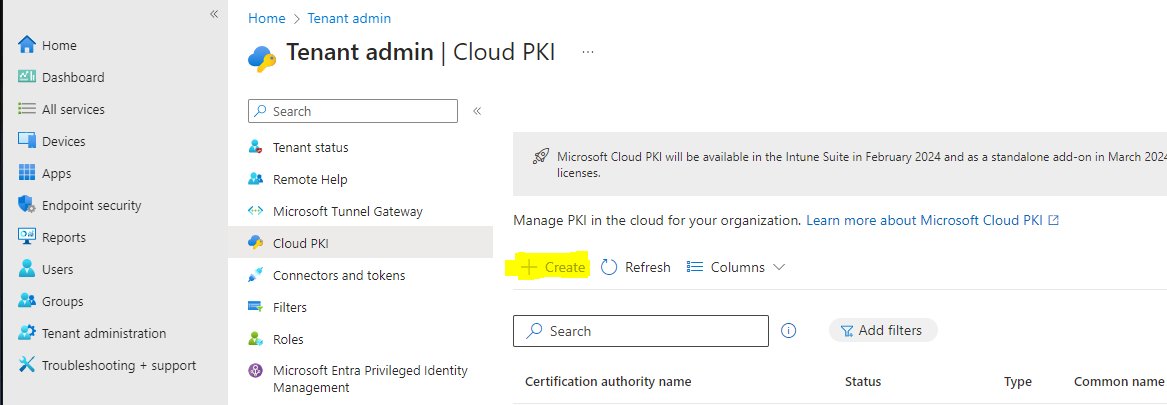
Task: Click the Troubleshooting + support wrench icon
Action: [x=27, y=365]
